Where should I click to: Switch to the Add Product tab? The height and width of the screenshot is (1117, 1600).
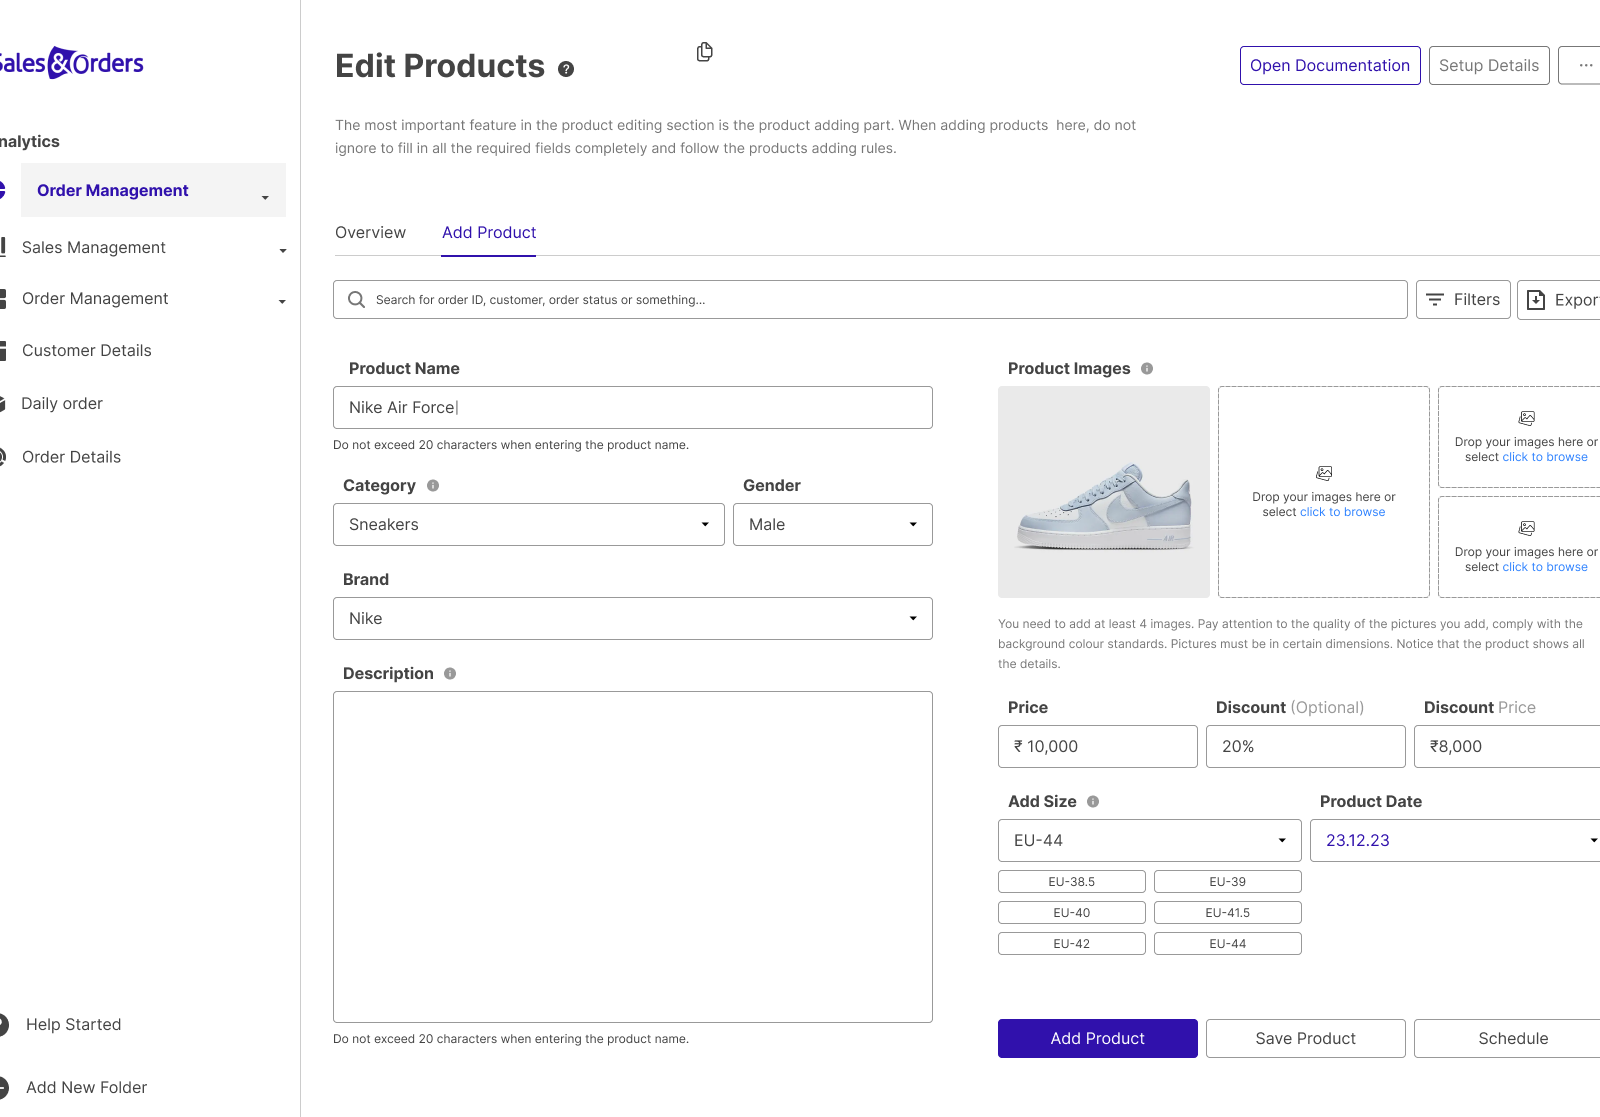coord(489,232)
